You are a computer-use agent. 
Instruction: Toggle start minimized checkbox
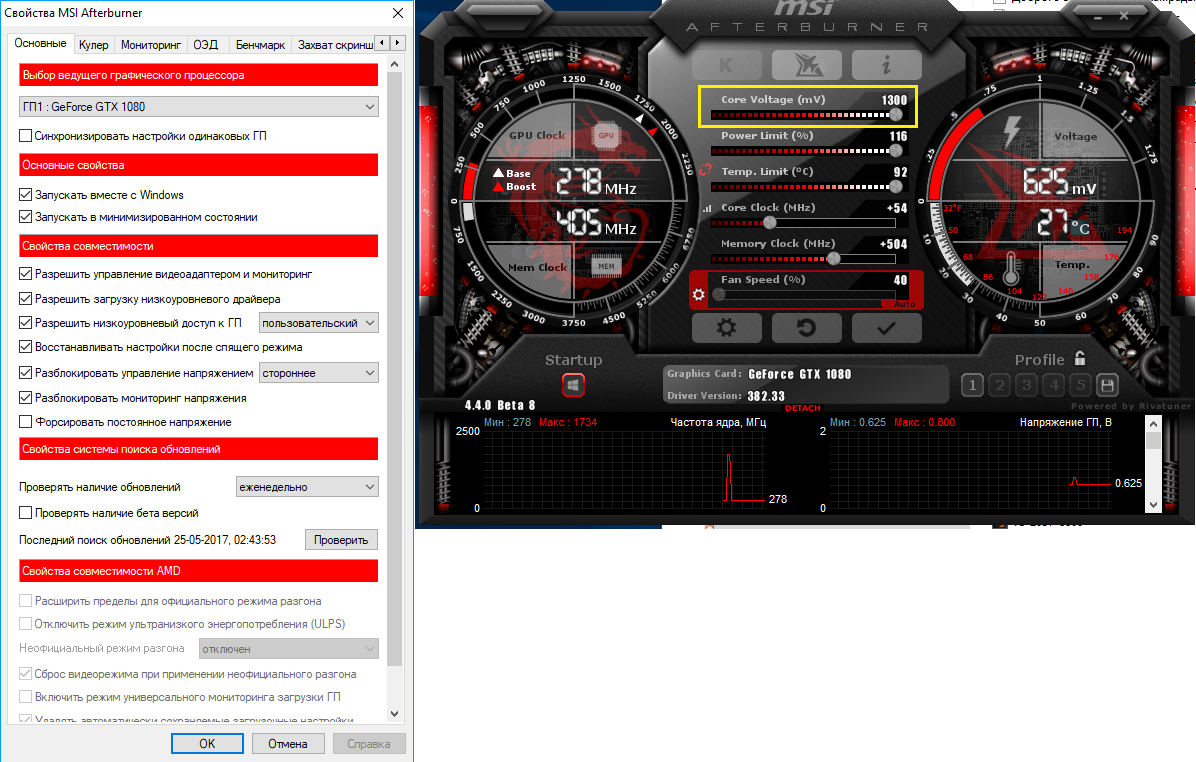pyautogui.click(x=25, y=217)
